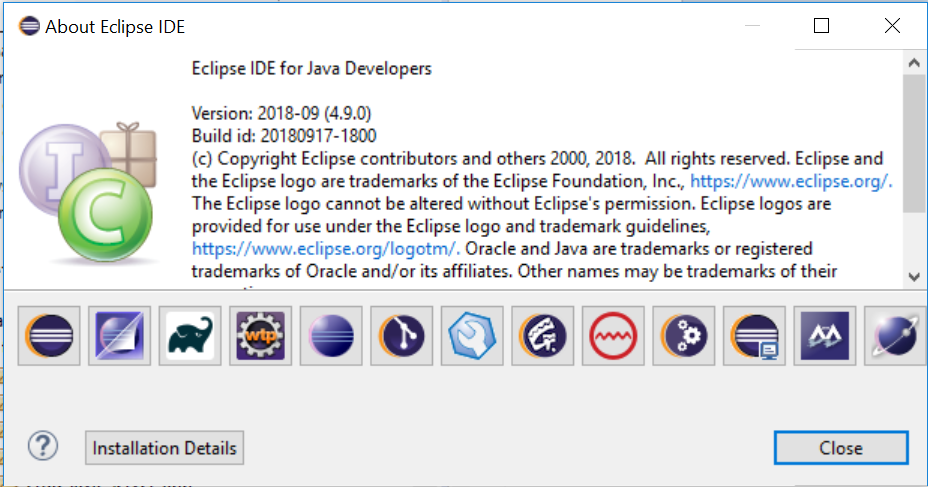This screenshot has width=928, height=487.
Task: Select the purple Eclipse sphere plugin icon
Action: point(331,336)
